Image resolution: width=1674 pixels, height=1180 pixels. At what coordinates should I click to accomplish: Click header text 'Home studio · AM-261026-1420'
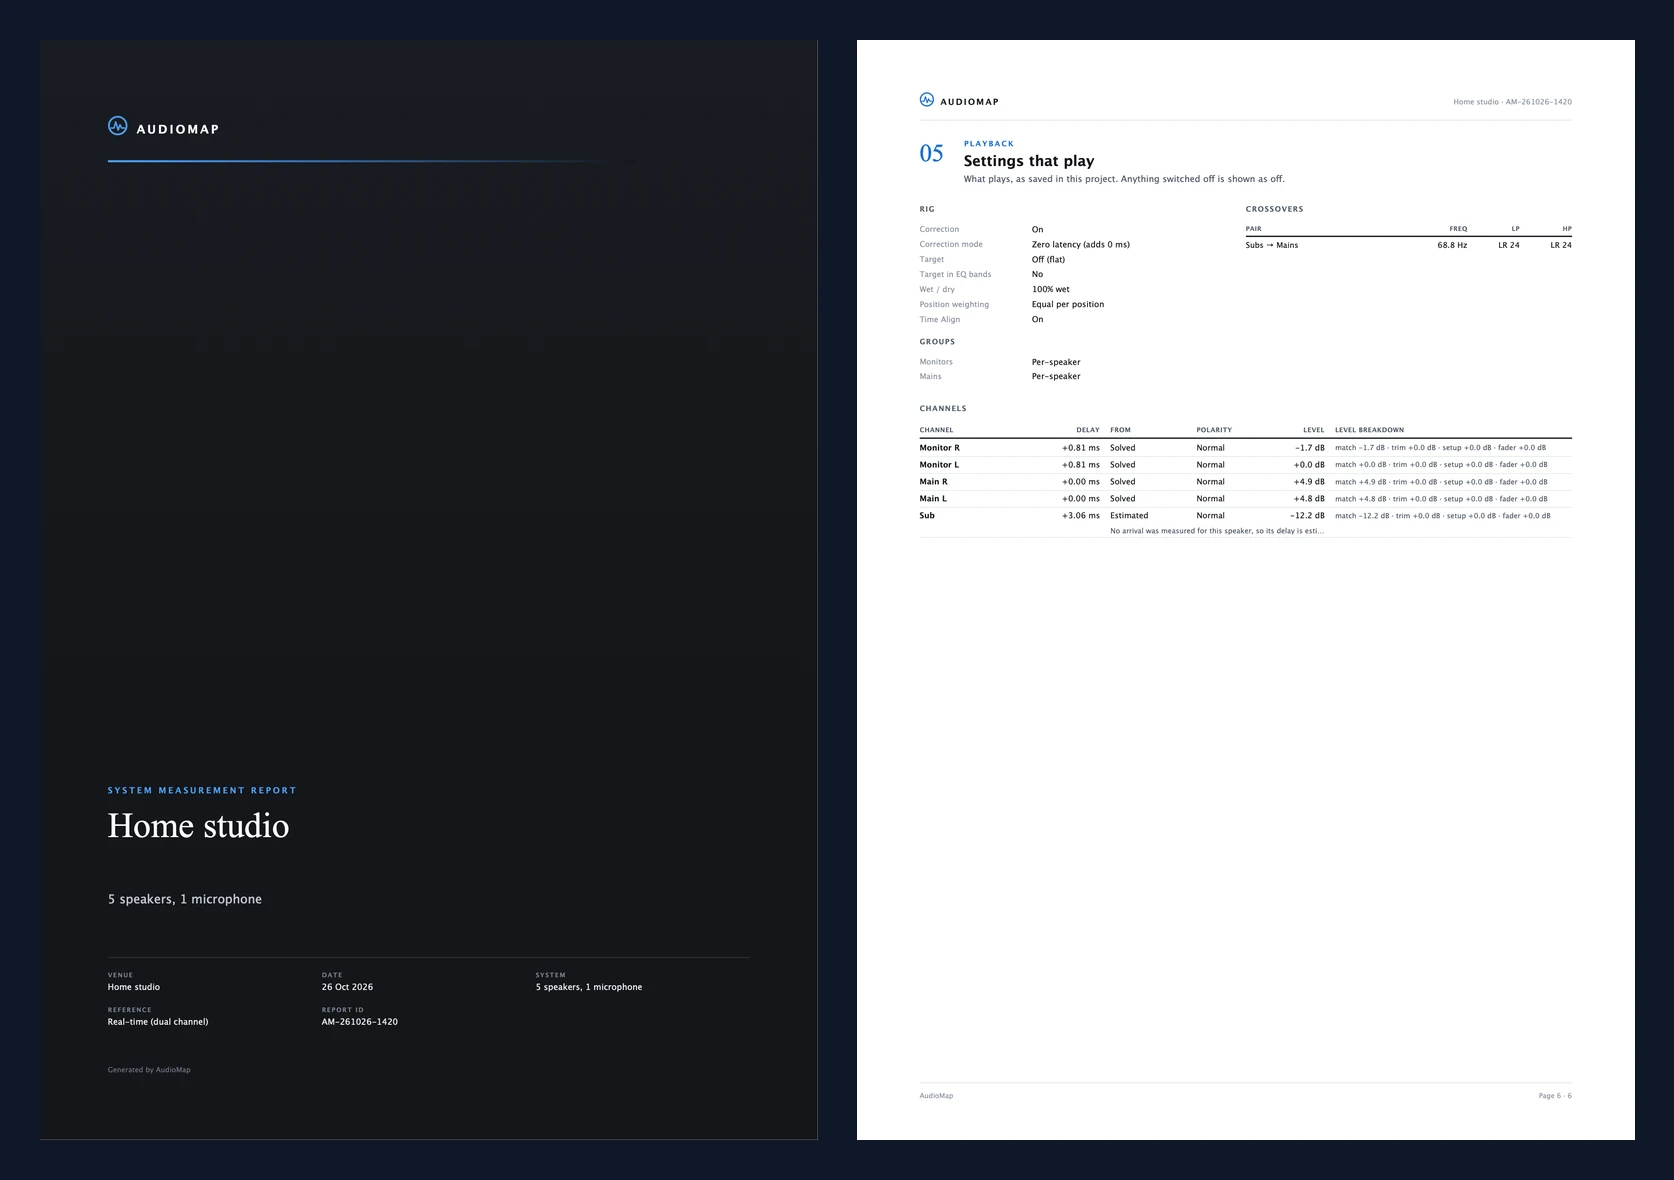[x=1512, y=102]
